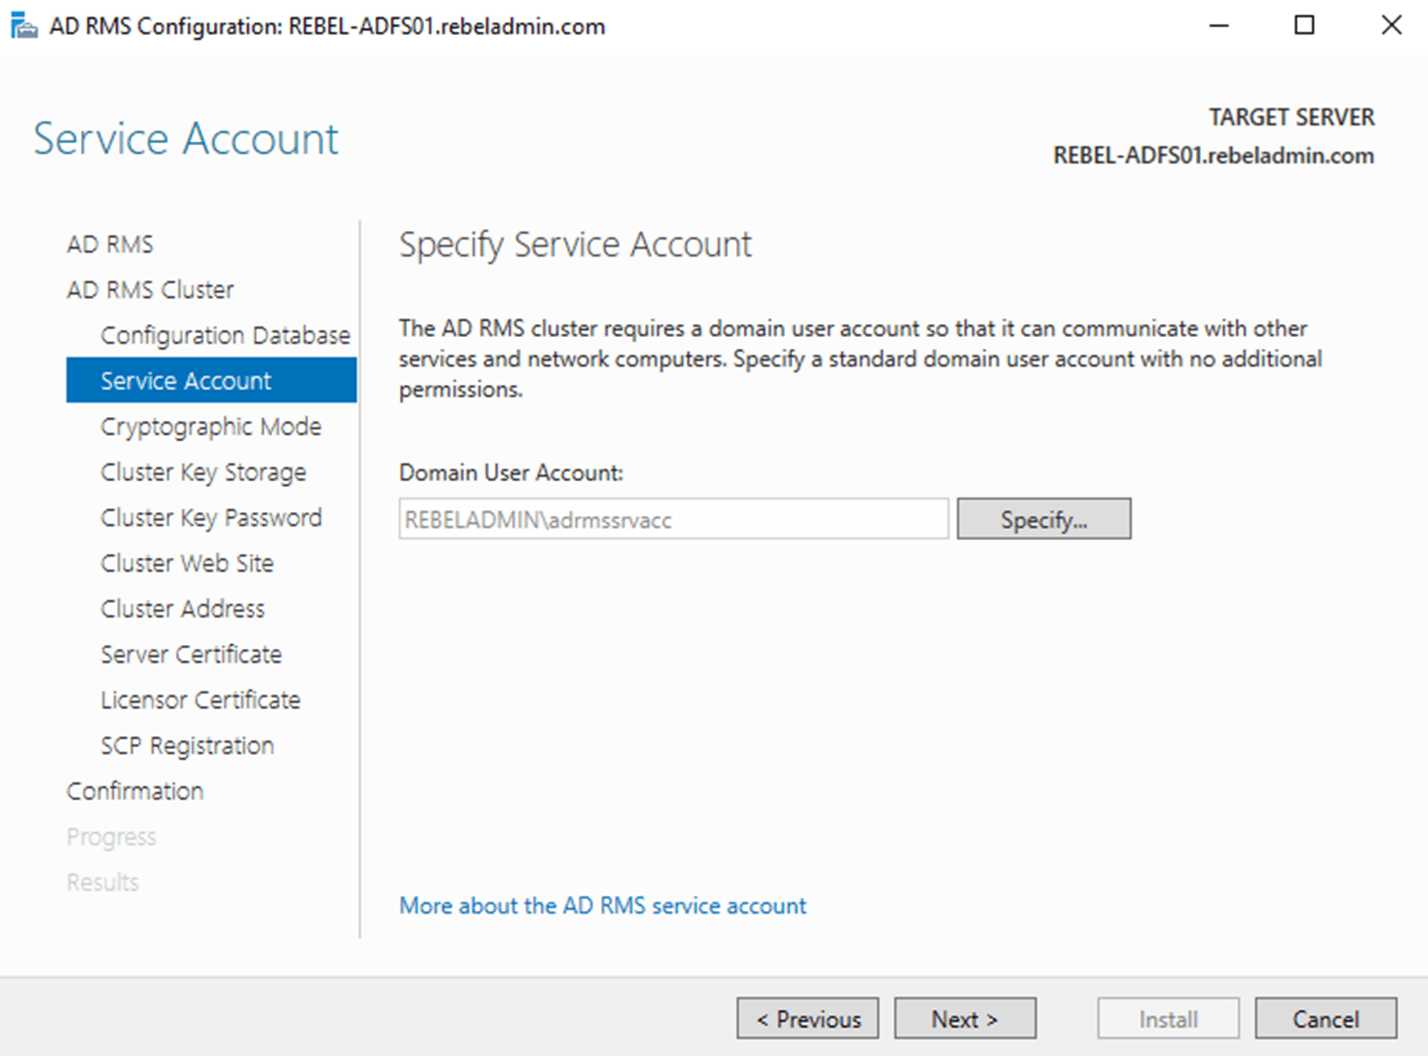Screen dimensions: 1428x1056
Task: Open the link about the AD RMS service account
Action: point(602,905)
